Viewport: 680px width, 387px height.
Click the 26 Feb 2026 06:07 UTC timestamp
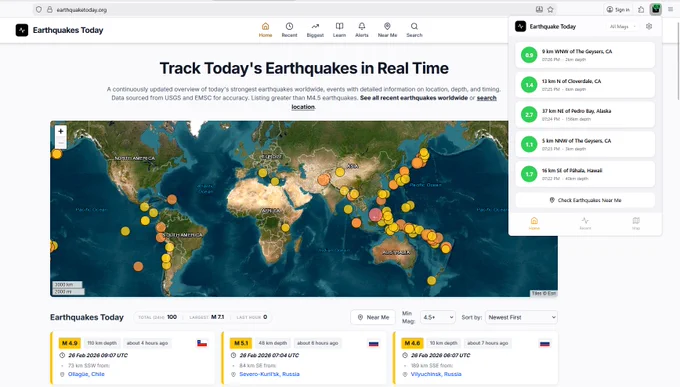(x=441, y=355)
